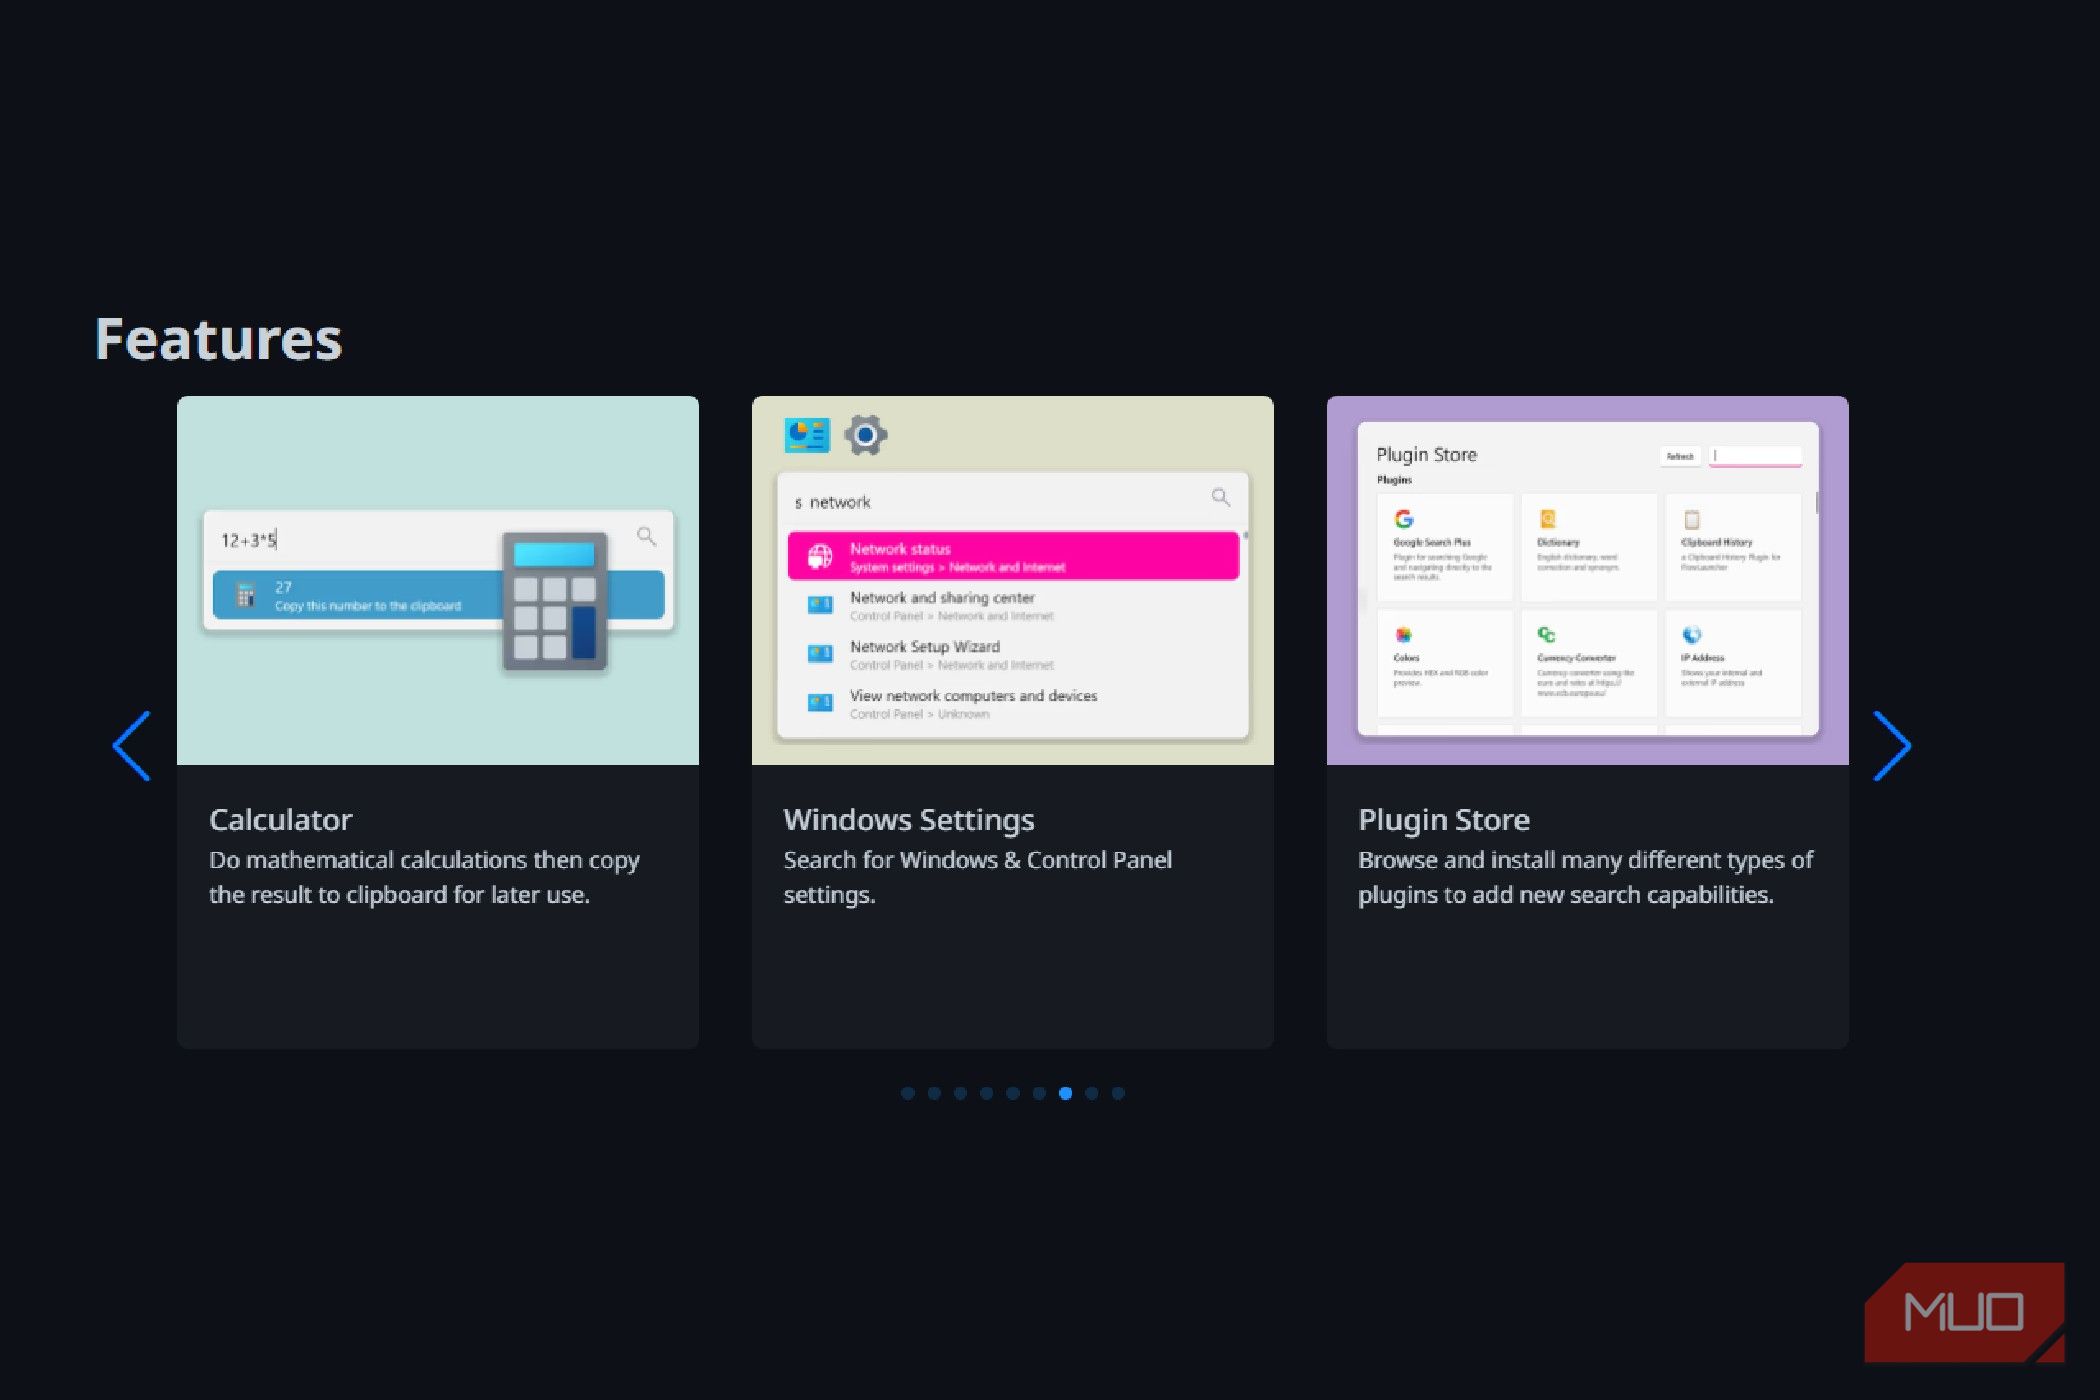Click the settings gear icon in the Windows Settings card
Screen dimensions: 2100x1400
[865, 435]
